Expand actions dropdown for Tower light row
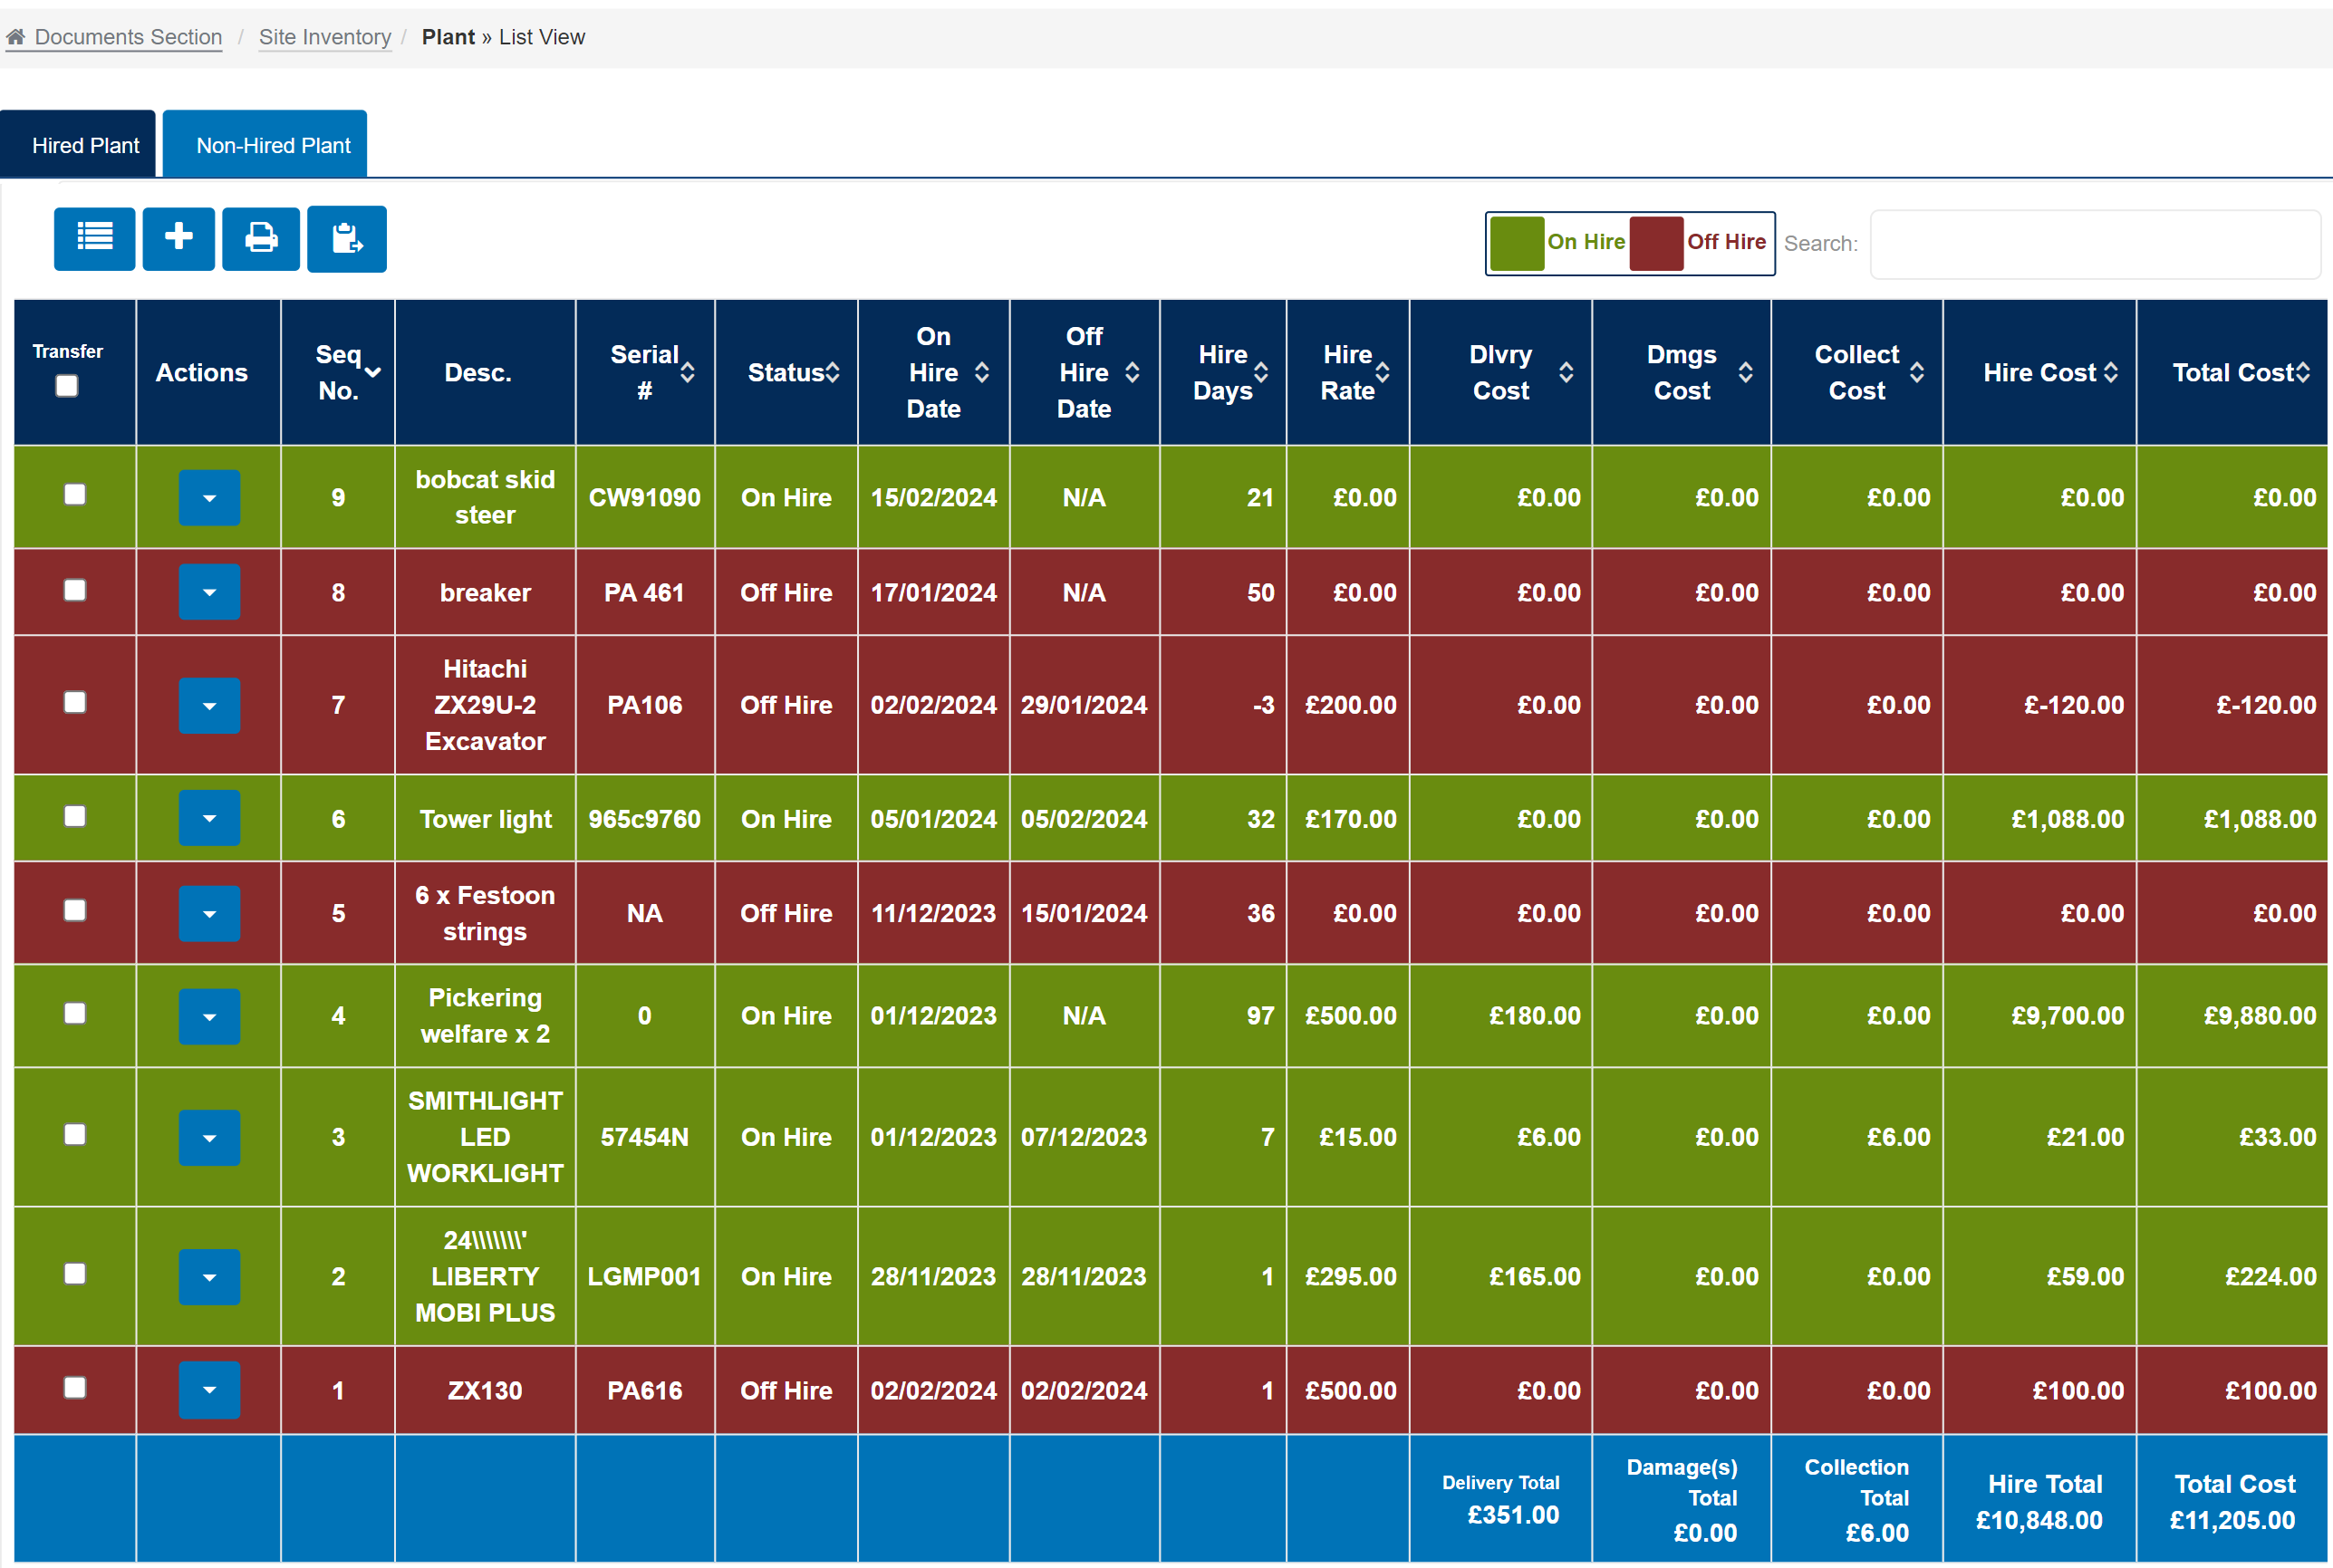The height and width of the screenshot is (1568, 2333). click(209, 818)
